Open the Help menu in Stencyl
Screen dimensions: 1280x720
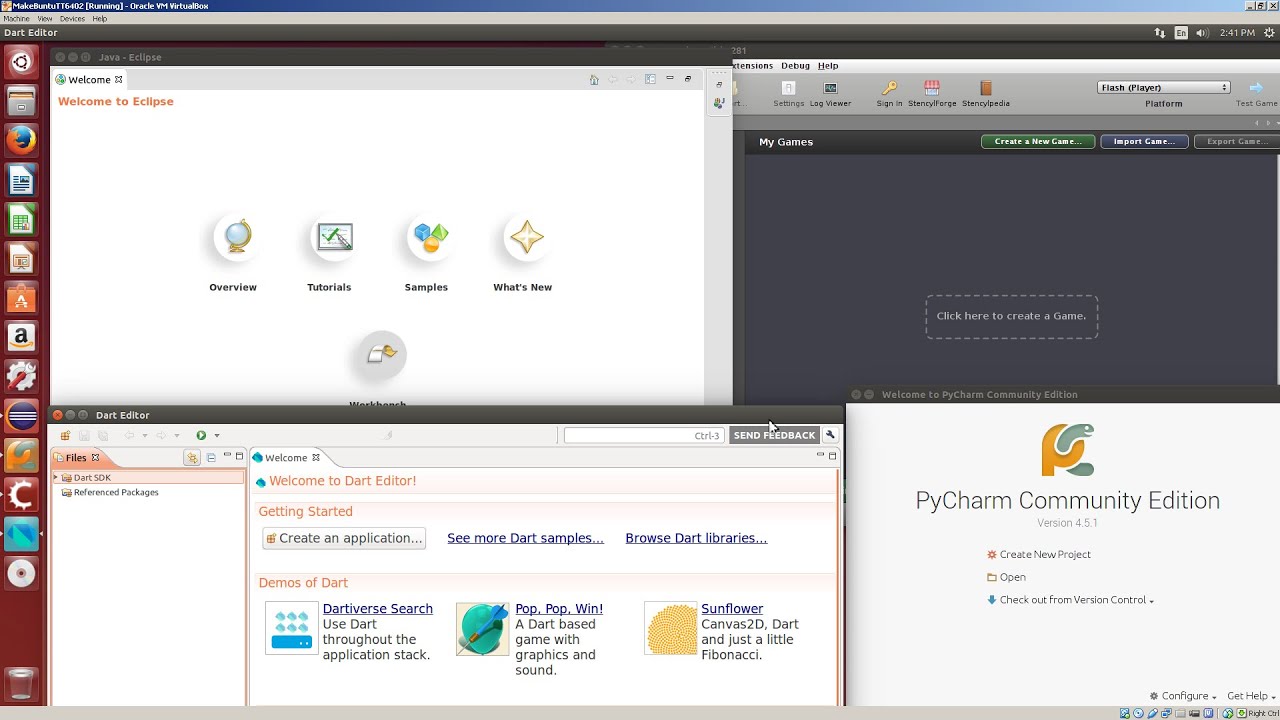click(828, 66)
